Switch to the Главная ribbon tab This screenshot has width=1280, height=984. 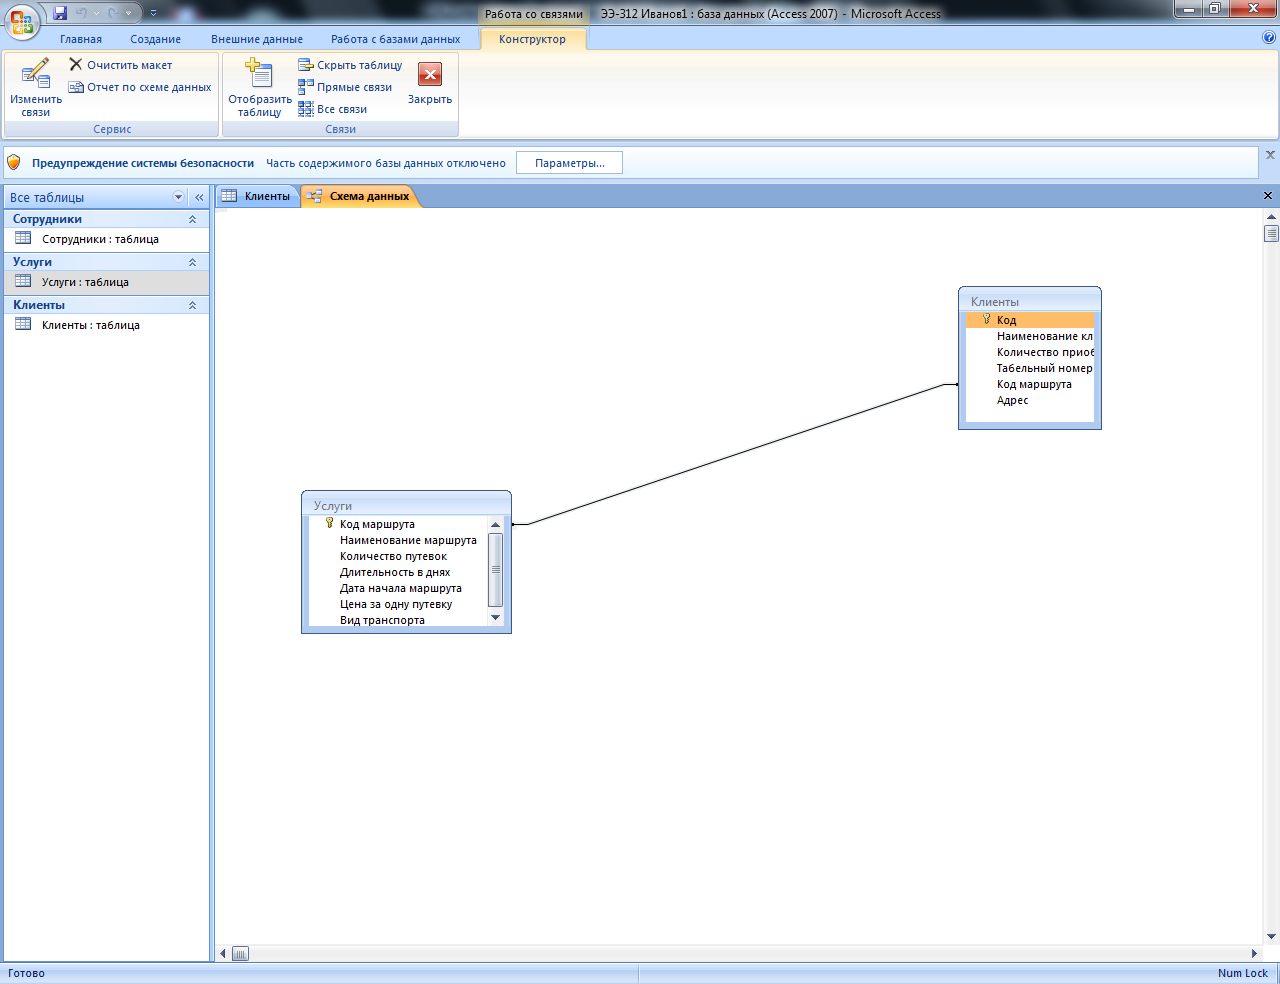pyautogui.click(x=81, y=39)
